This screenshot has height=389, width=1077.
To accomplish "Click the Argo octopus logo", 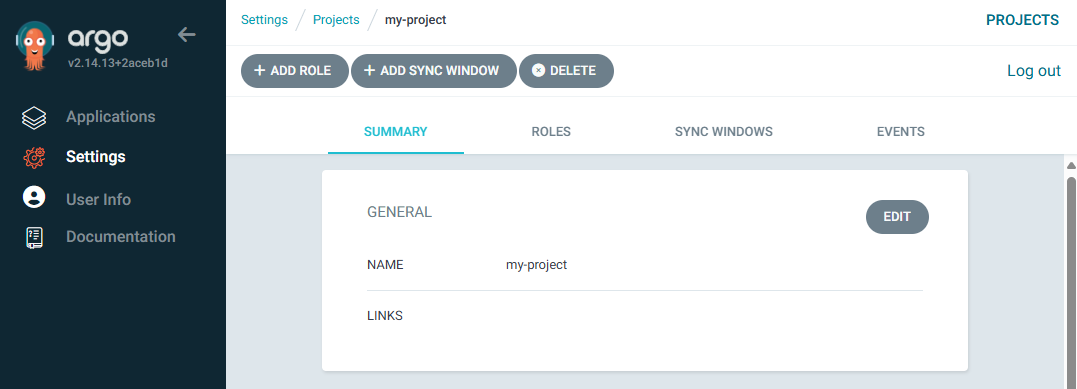I will [x=34, y=45].
